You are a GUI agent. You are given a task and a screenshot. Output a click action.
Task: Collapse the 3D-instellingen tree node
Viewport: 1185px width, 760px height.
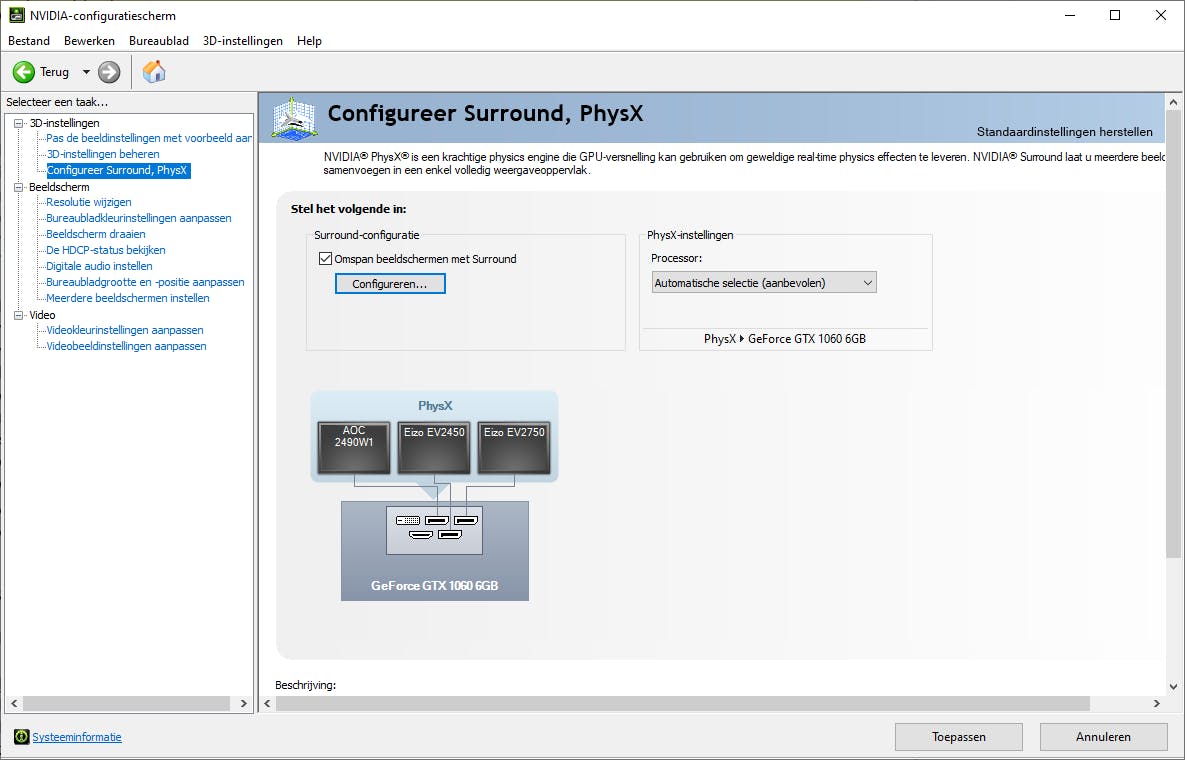19,123
